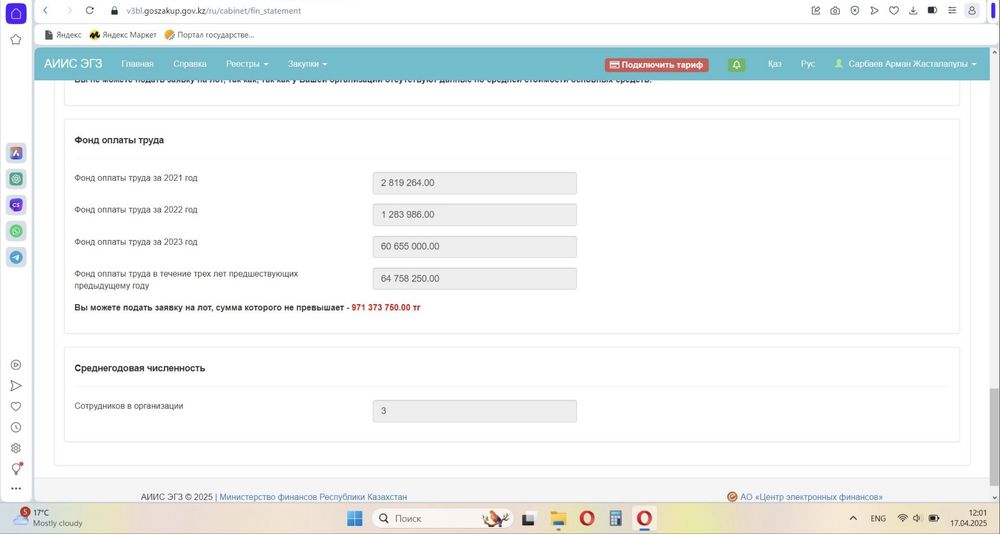Click the Windows Start button
The height and width of the screenshot is (534, 1000).
[x=355, y=518]
